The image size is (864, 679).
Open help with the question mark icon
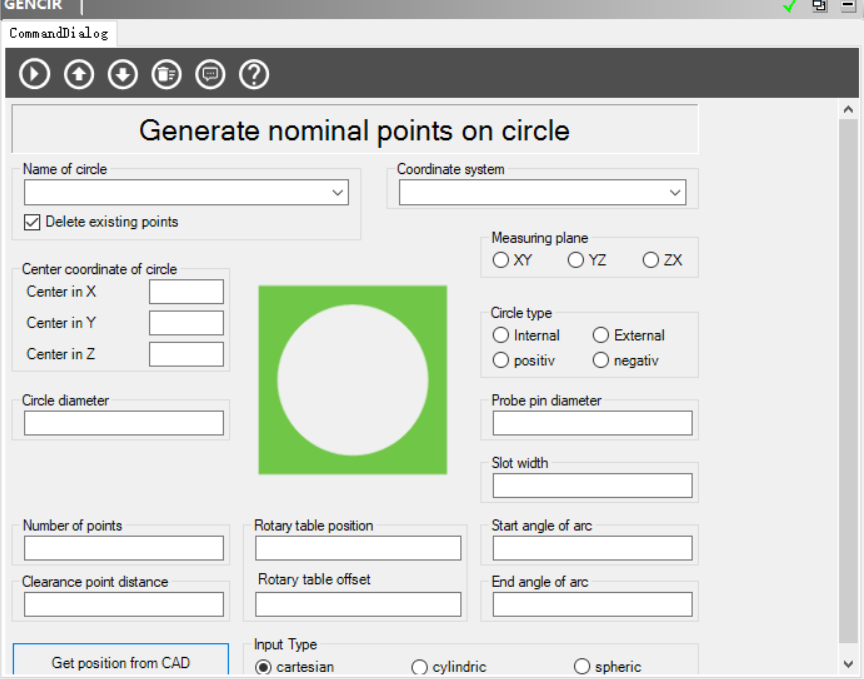(x=254, y=74)
